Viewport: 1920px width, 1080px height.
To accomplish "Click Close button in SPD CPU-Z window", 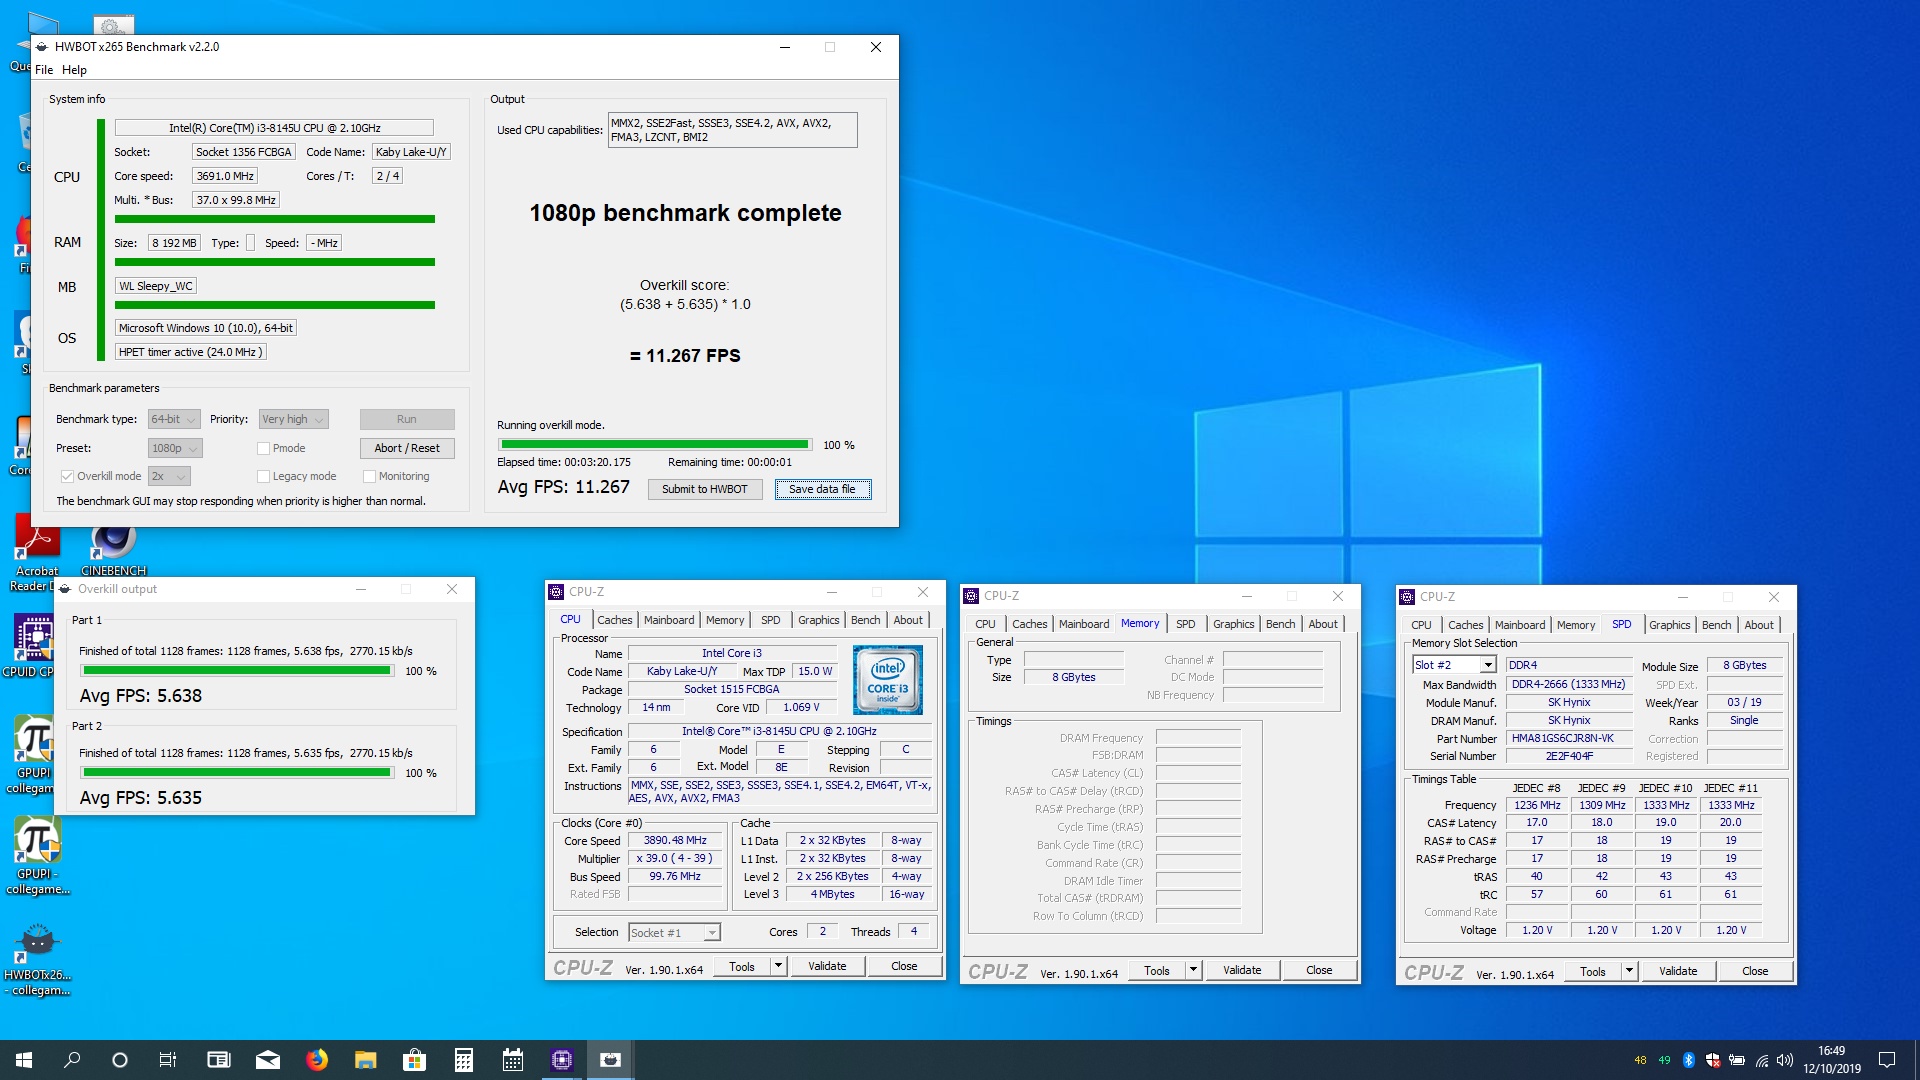I will (1755, 971).
